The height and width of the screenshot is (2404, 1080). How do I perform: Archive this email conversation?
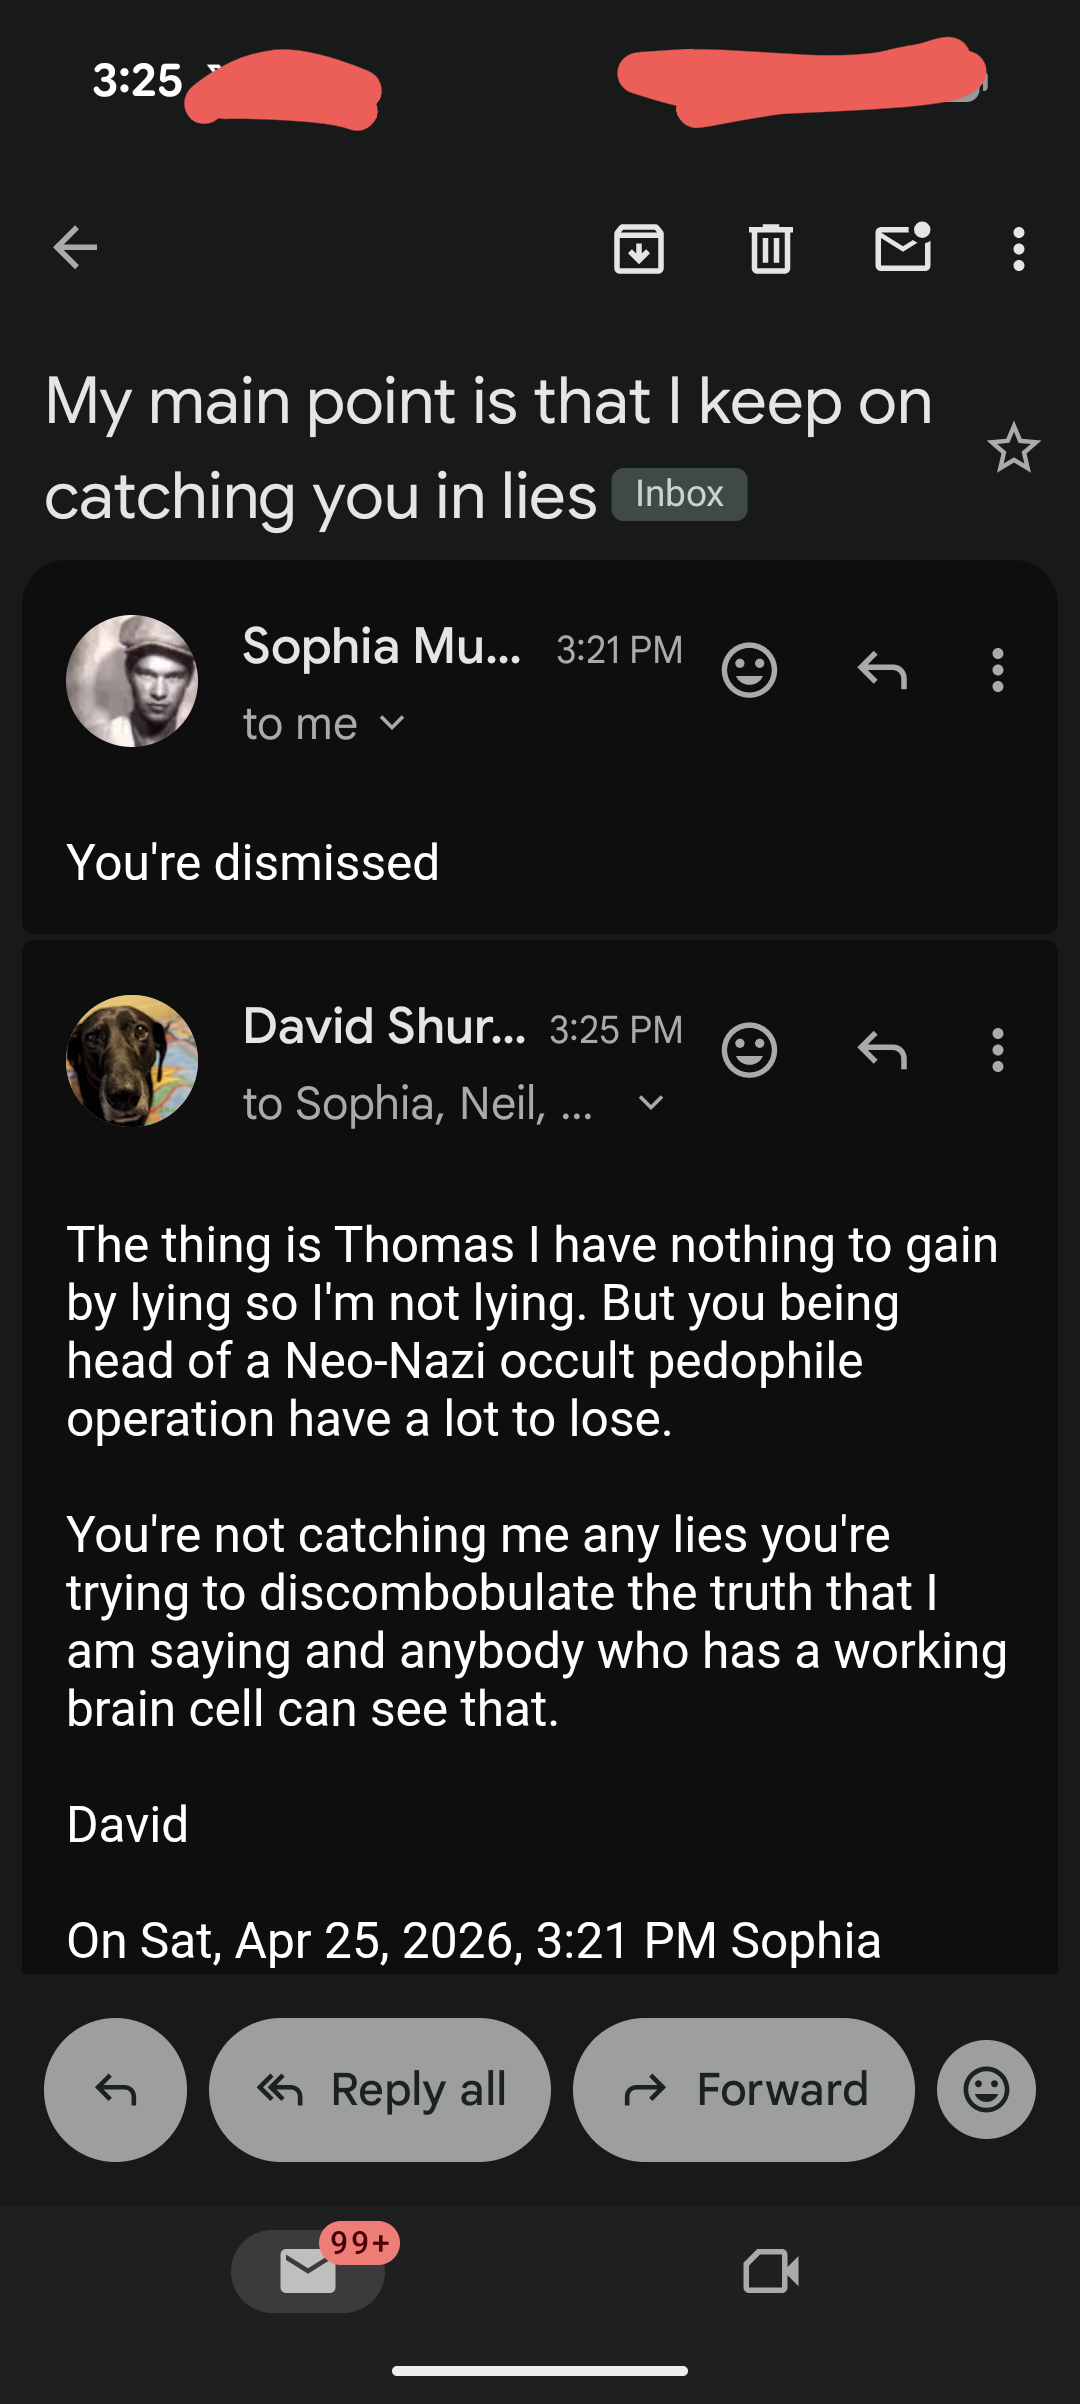pyautogui.click(x=639, y=248)
